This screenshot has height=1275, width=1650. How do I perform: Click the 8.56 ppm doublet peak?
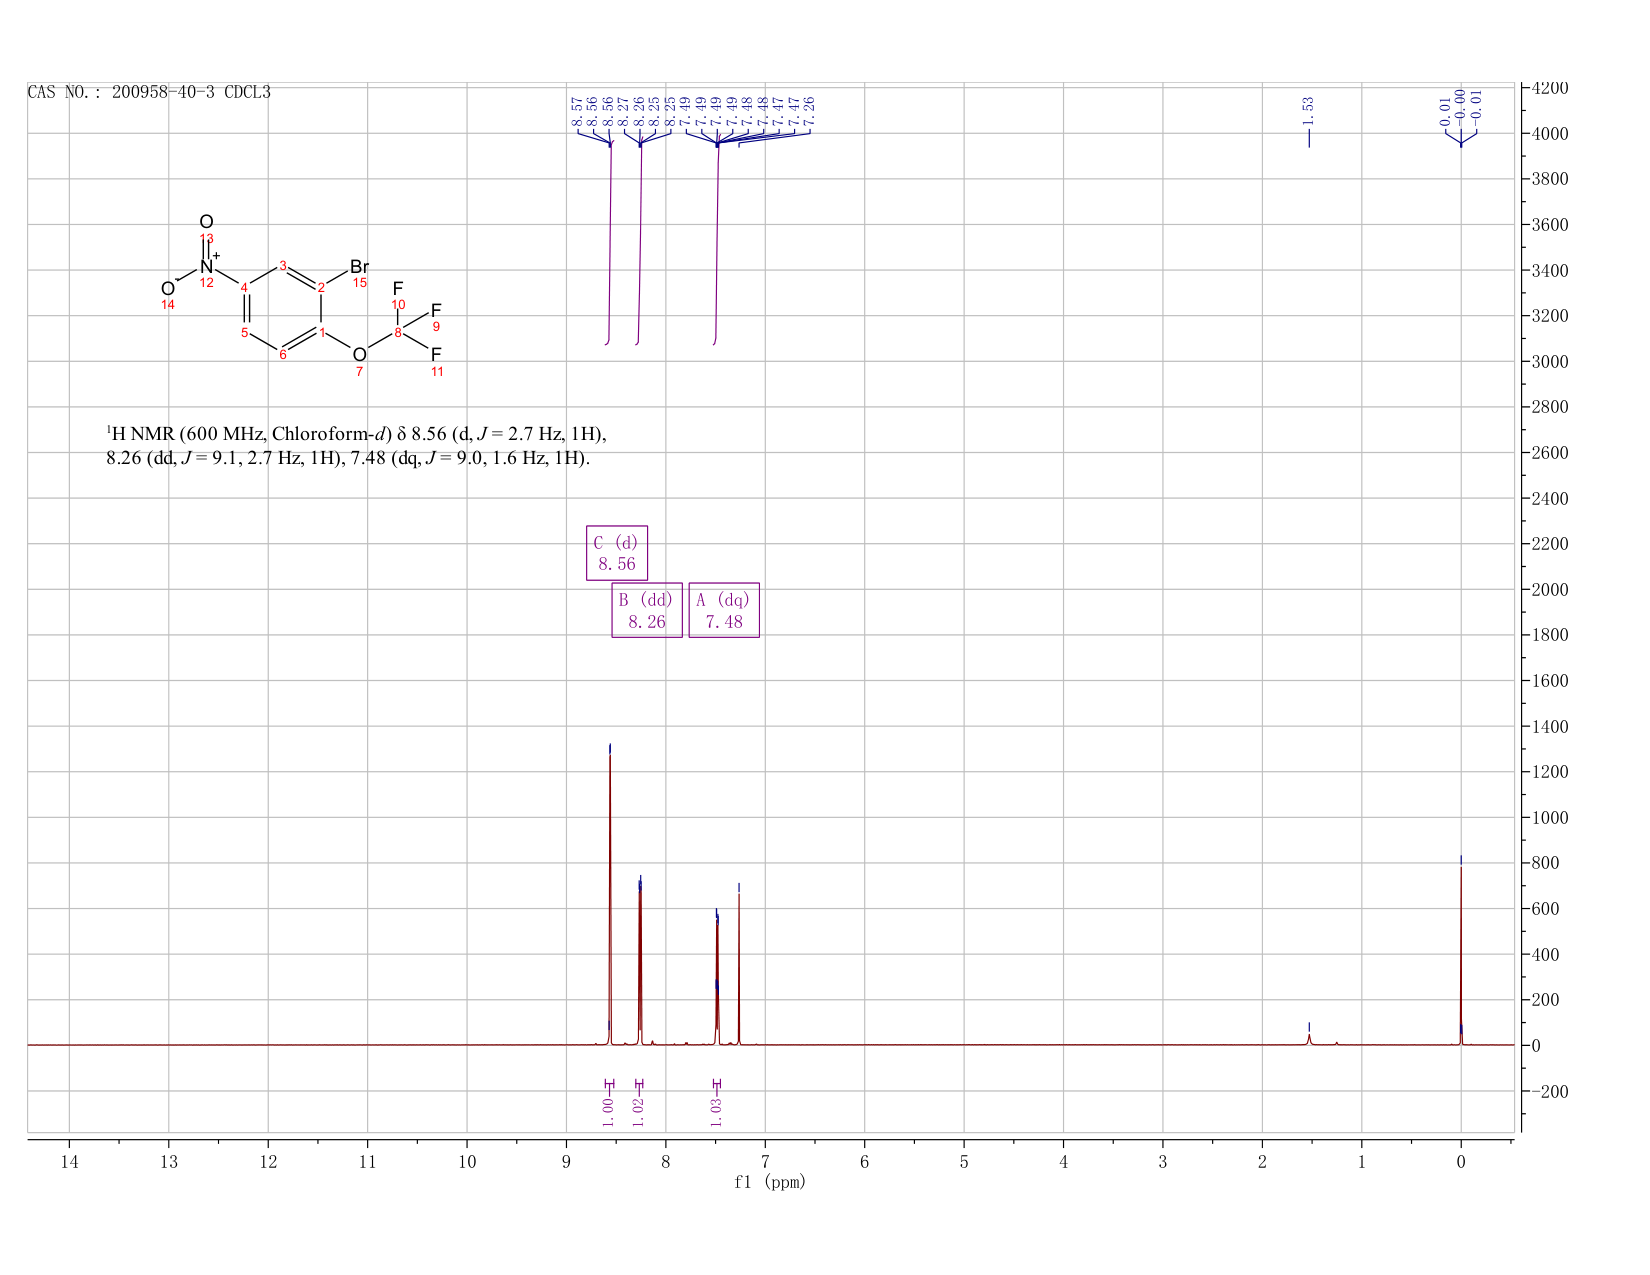(610, 900)
